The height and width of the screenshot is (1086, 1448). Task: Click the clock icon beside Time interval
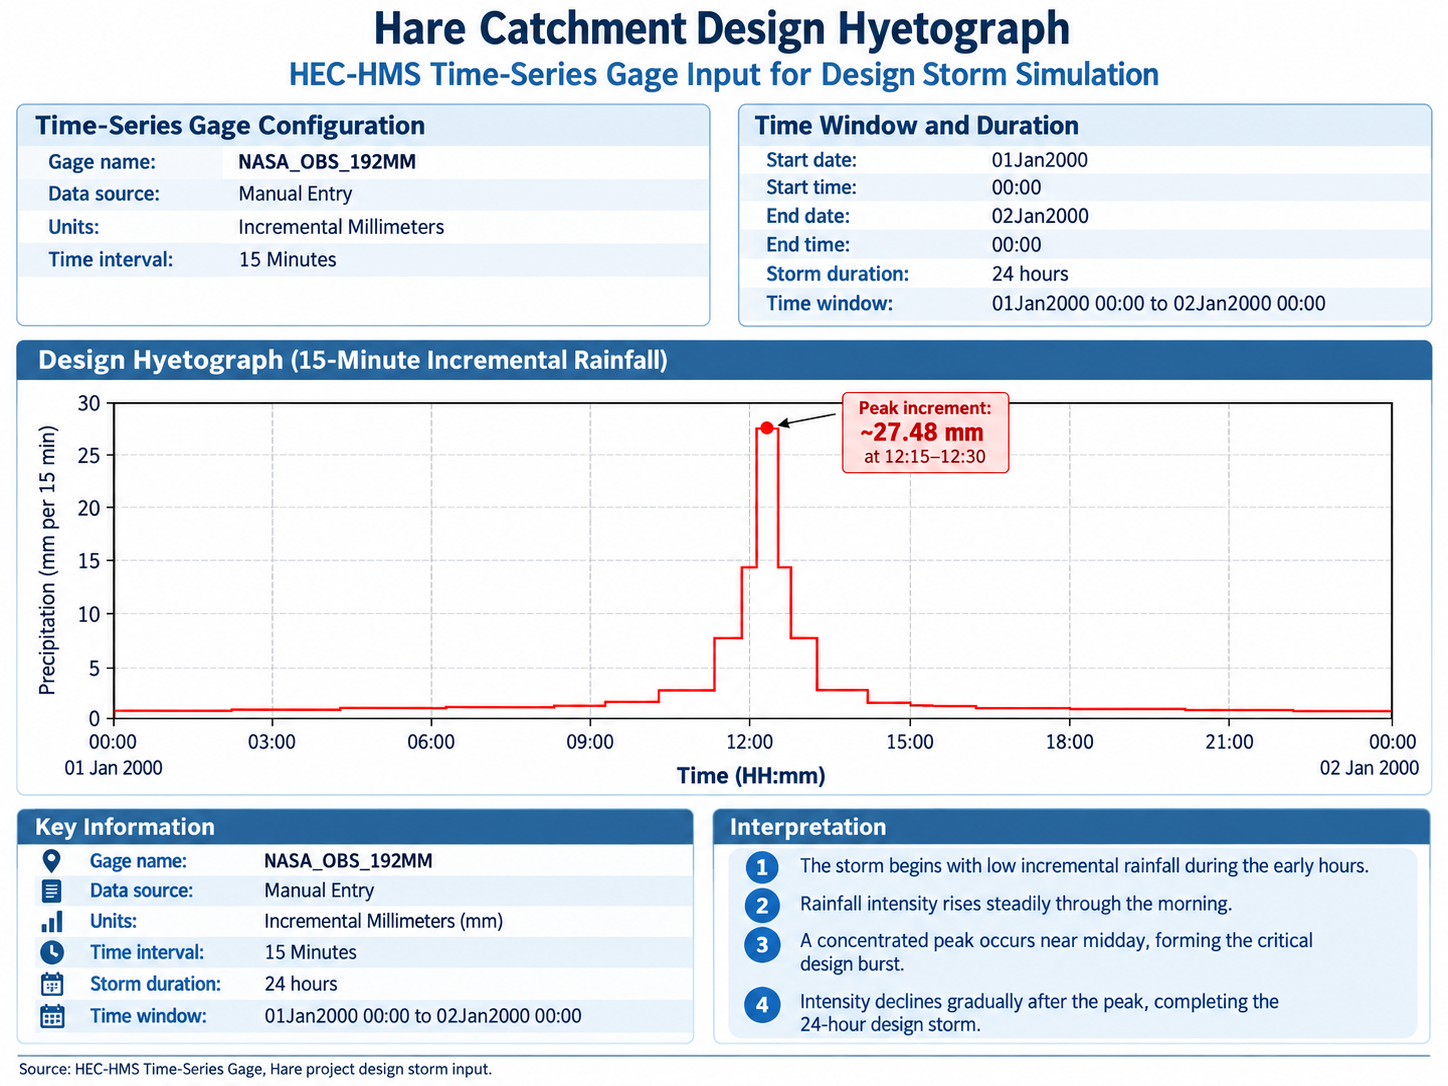52,952
